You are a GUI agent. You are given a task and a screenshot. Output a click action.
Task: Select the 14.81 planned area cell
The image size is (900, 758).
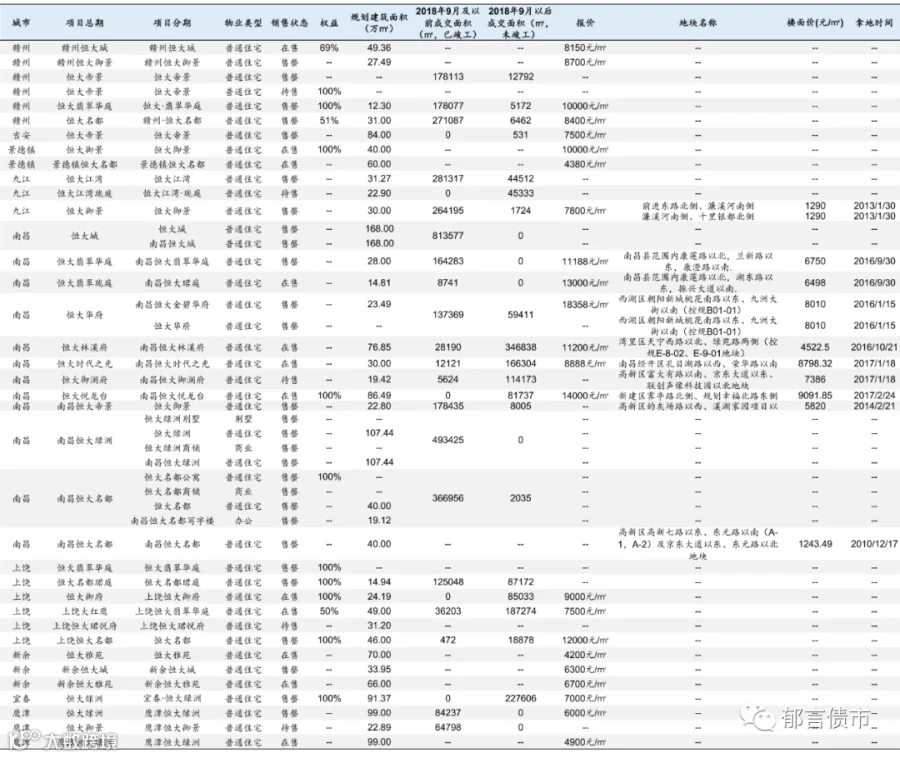pos(379,283)
